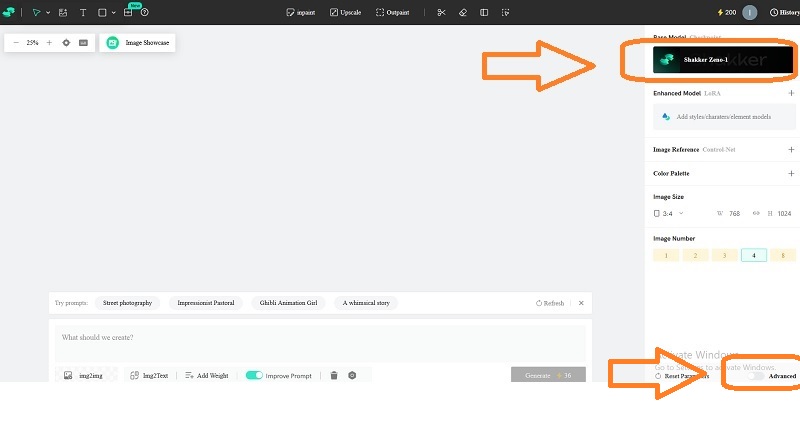Image resolution: width=800 pixels, height=442 pixels.
Task: Choose the Street photography prompt suggestion
Action: (x=127, y=302)
